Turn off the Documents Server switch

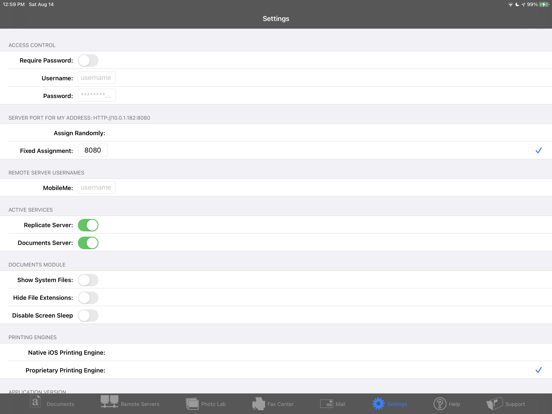click(88, 243)
